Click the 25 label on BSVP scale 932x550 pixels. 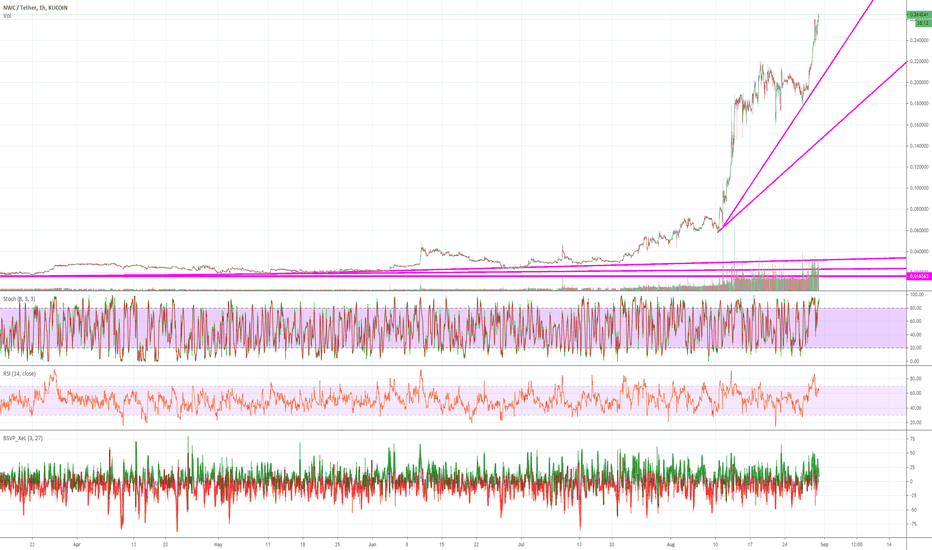912,467
